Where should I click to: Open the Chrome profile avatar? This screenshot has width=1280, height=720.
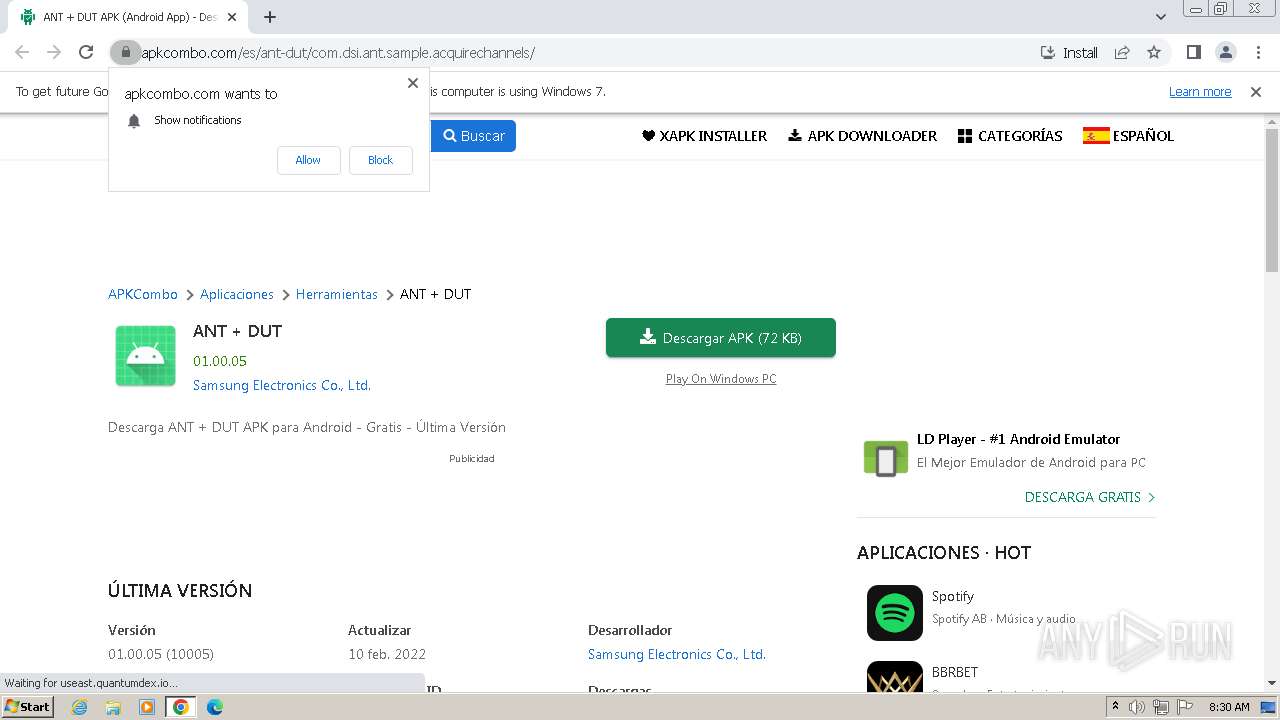(1225, 52)
